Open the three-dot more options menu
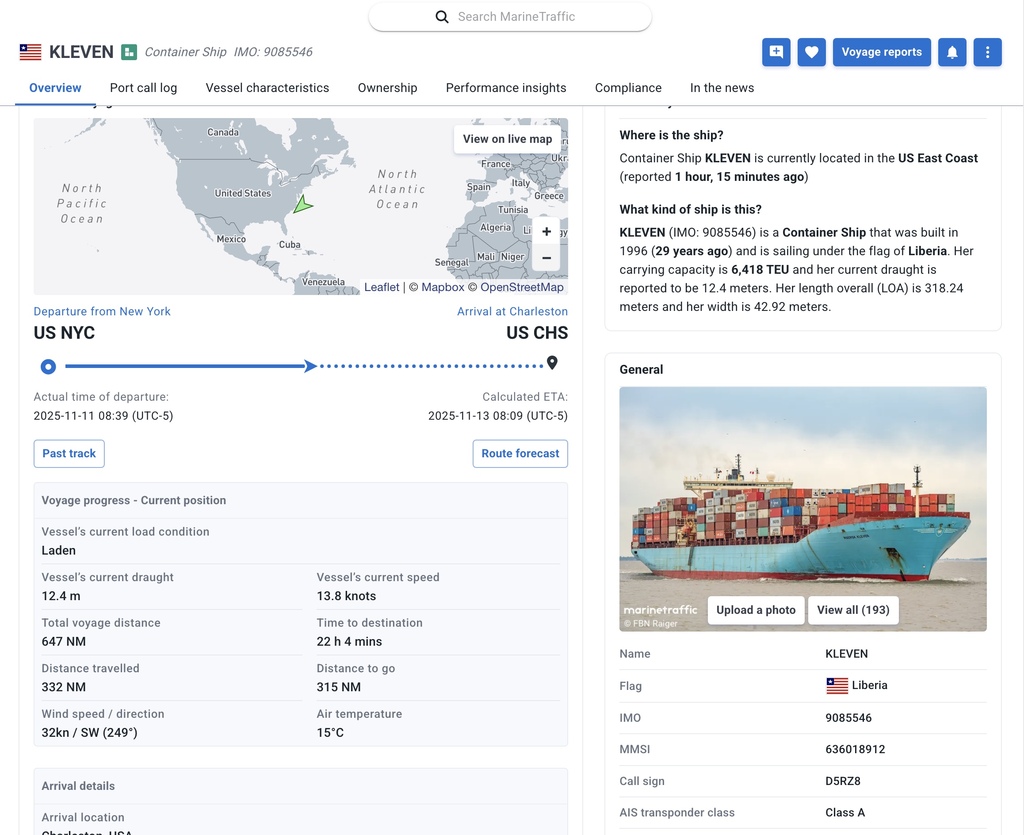The height and width of the screenshot is (835, 1024). (x=987, y=52)
